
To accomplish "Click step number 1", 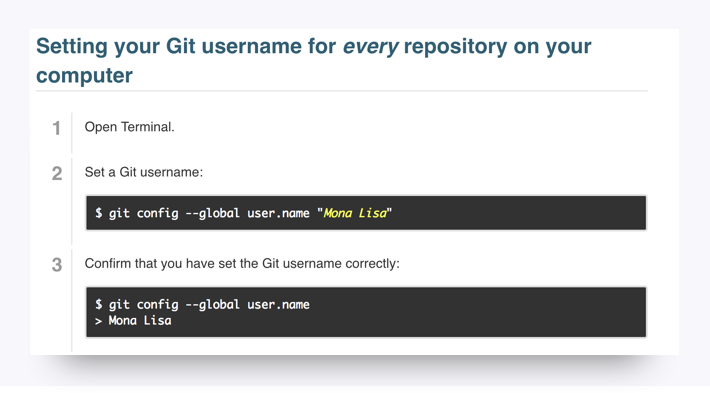I will tap(56, 128).
